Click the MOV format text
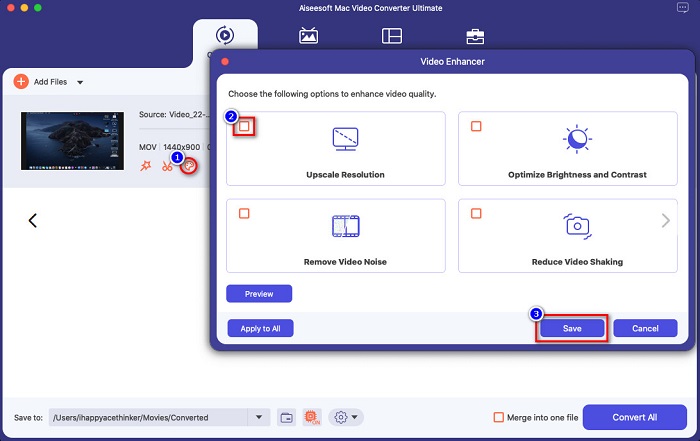The width and height of the screenshot is (700, 441). coord(148,147)
